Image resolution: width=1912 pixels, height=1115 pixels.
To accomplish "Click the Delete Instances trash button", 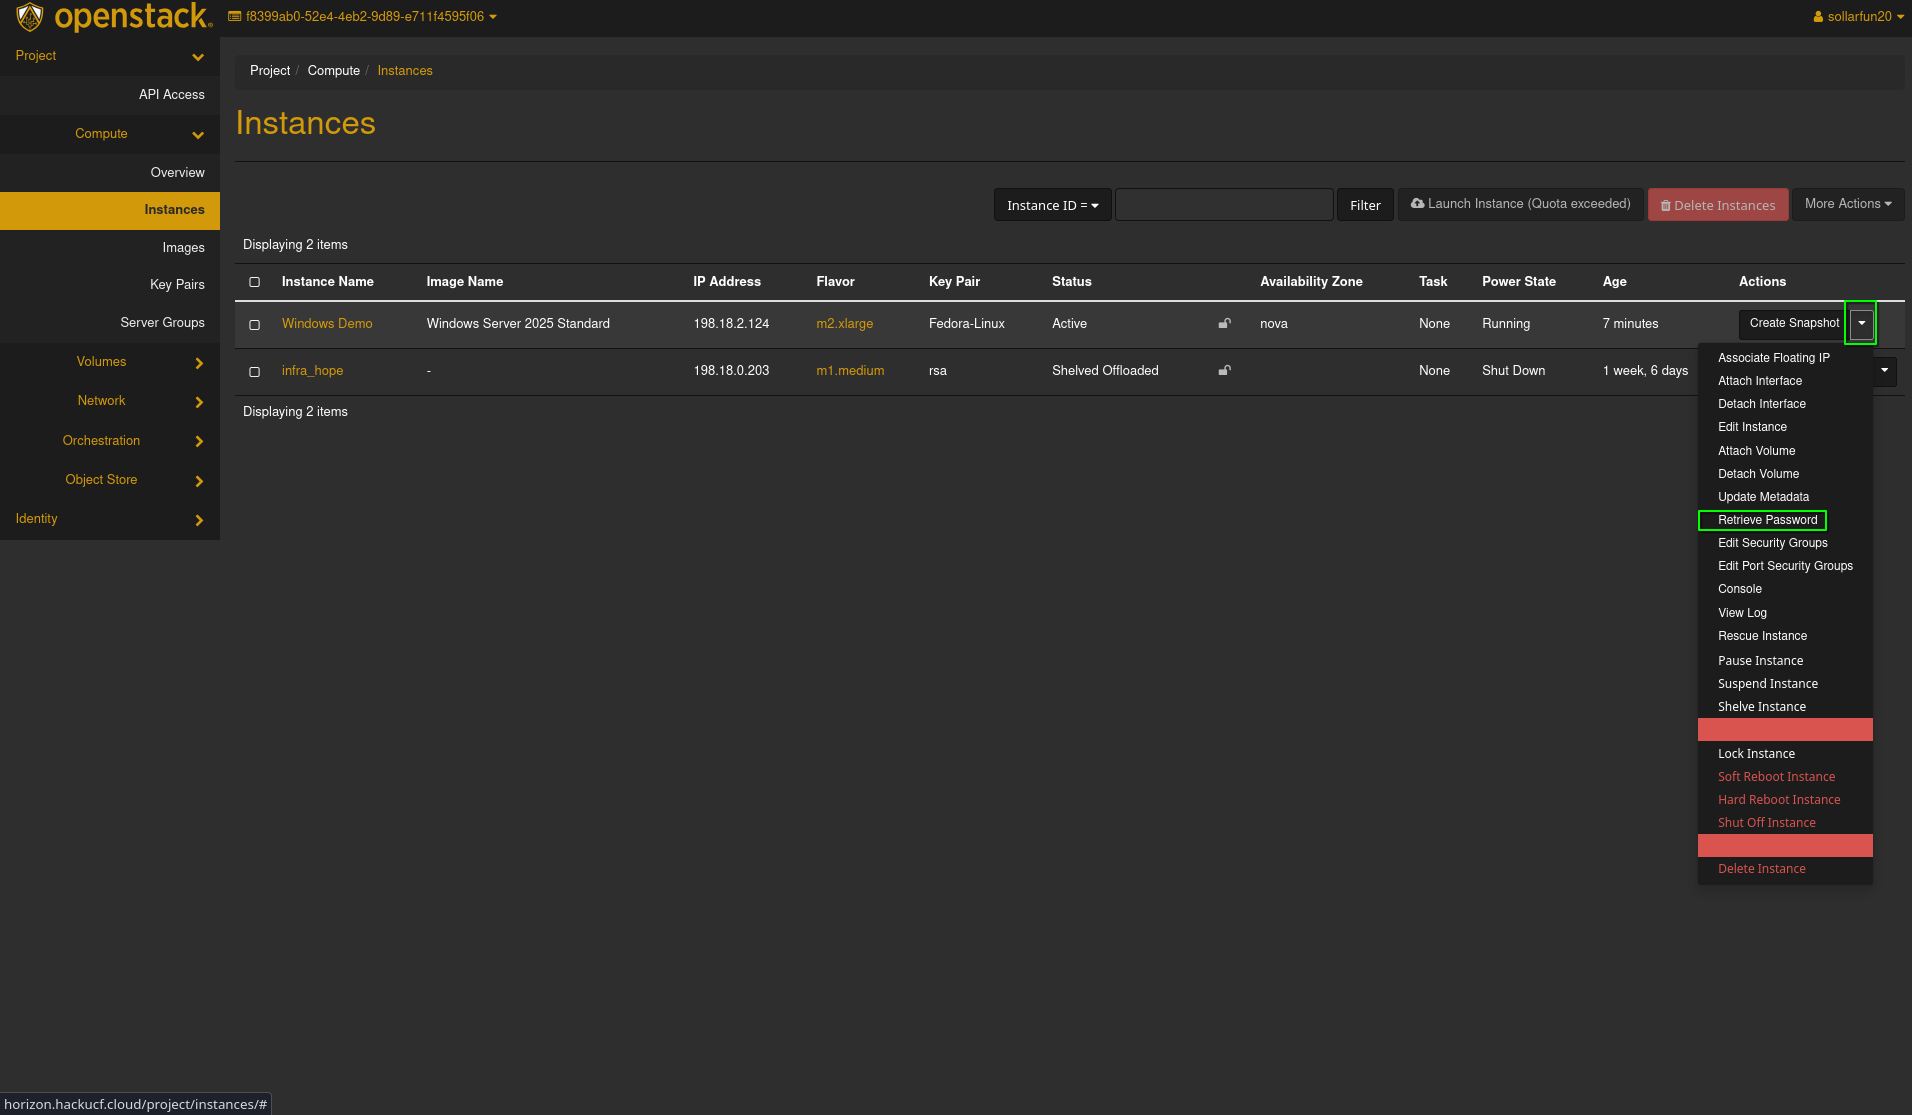I will click(x=1718, y=205).
